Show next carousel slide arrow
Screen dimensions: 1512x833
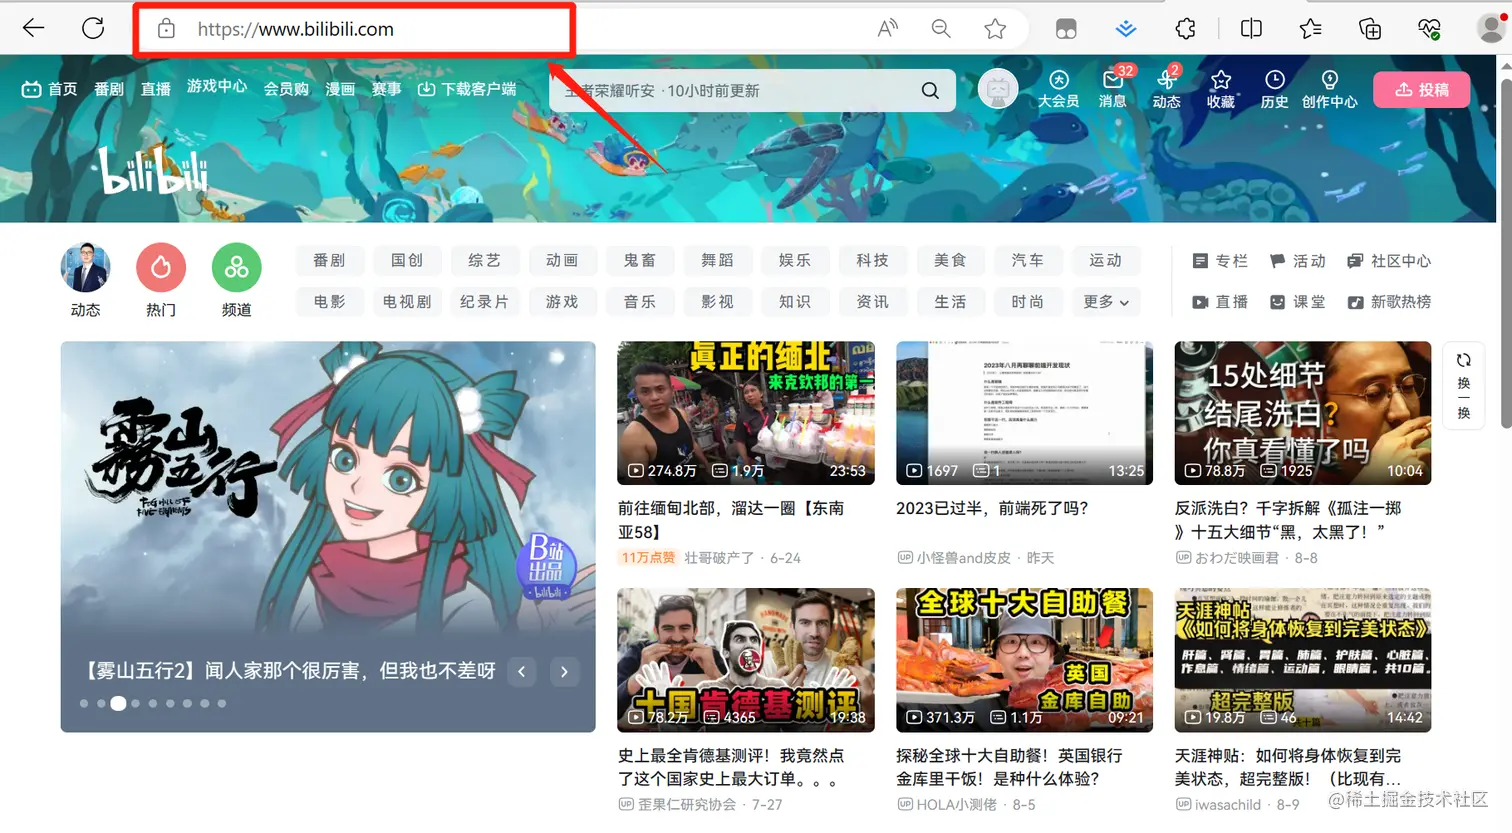tap(564, 672)
